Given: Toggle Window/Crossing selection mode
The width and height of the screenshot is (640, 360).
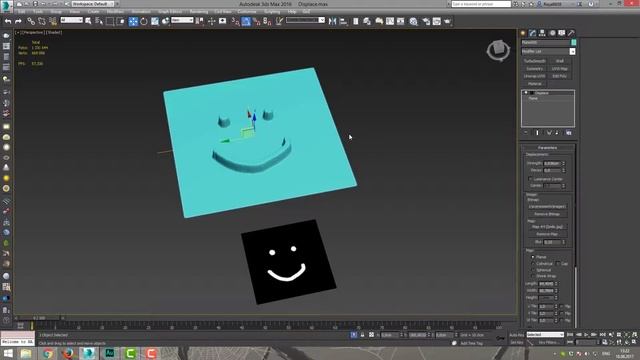Looking at the screenshot, I should point(120,21).
